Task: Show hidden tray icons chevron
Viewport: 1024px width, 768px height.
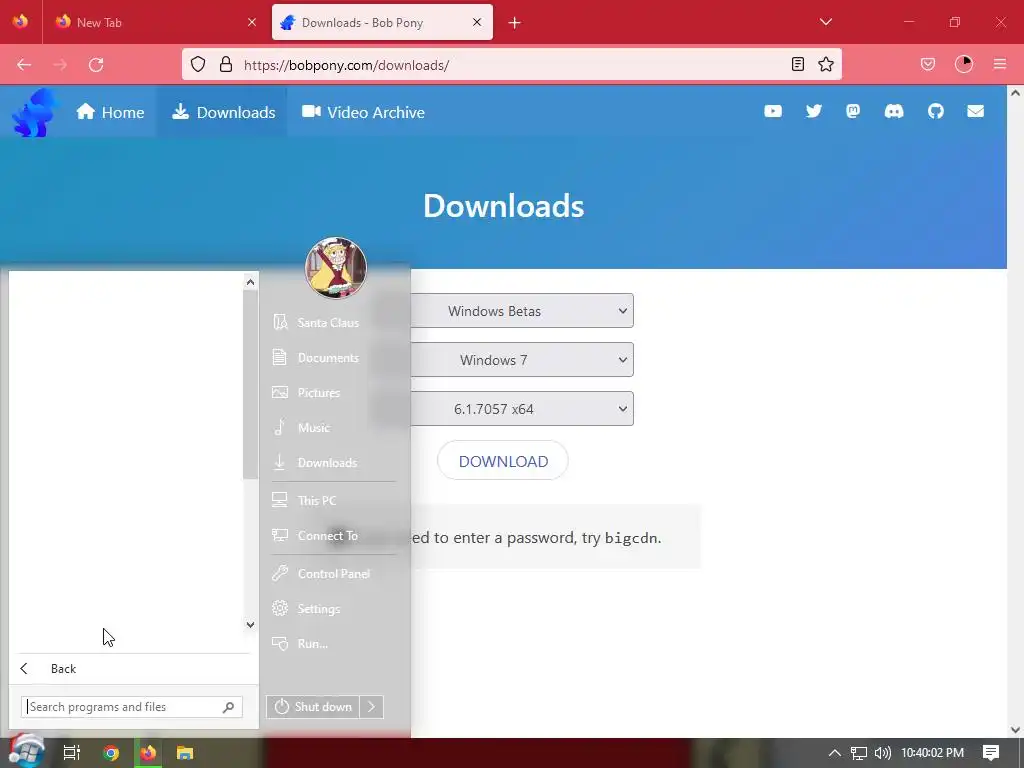Action: point(834,753)
